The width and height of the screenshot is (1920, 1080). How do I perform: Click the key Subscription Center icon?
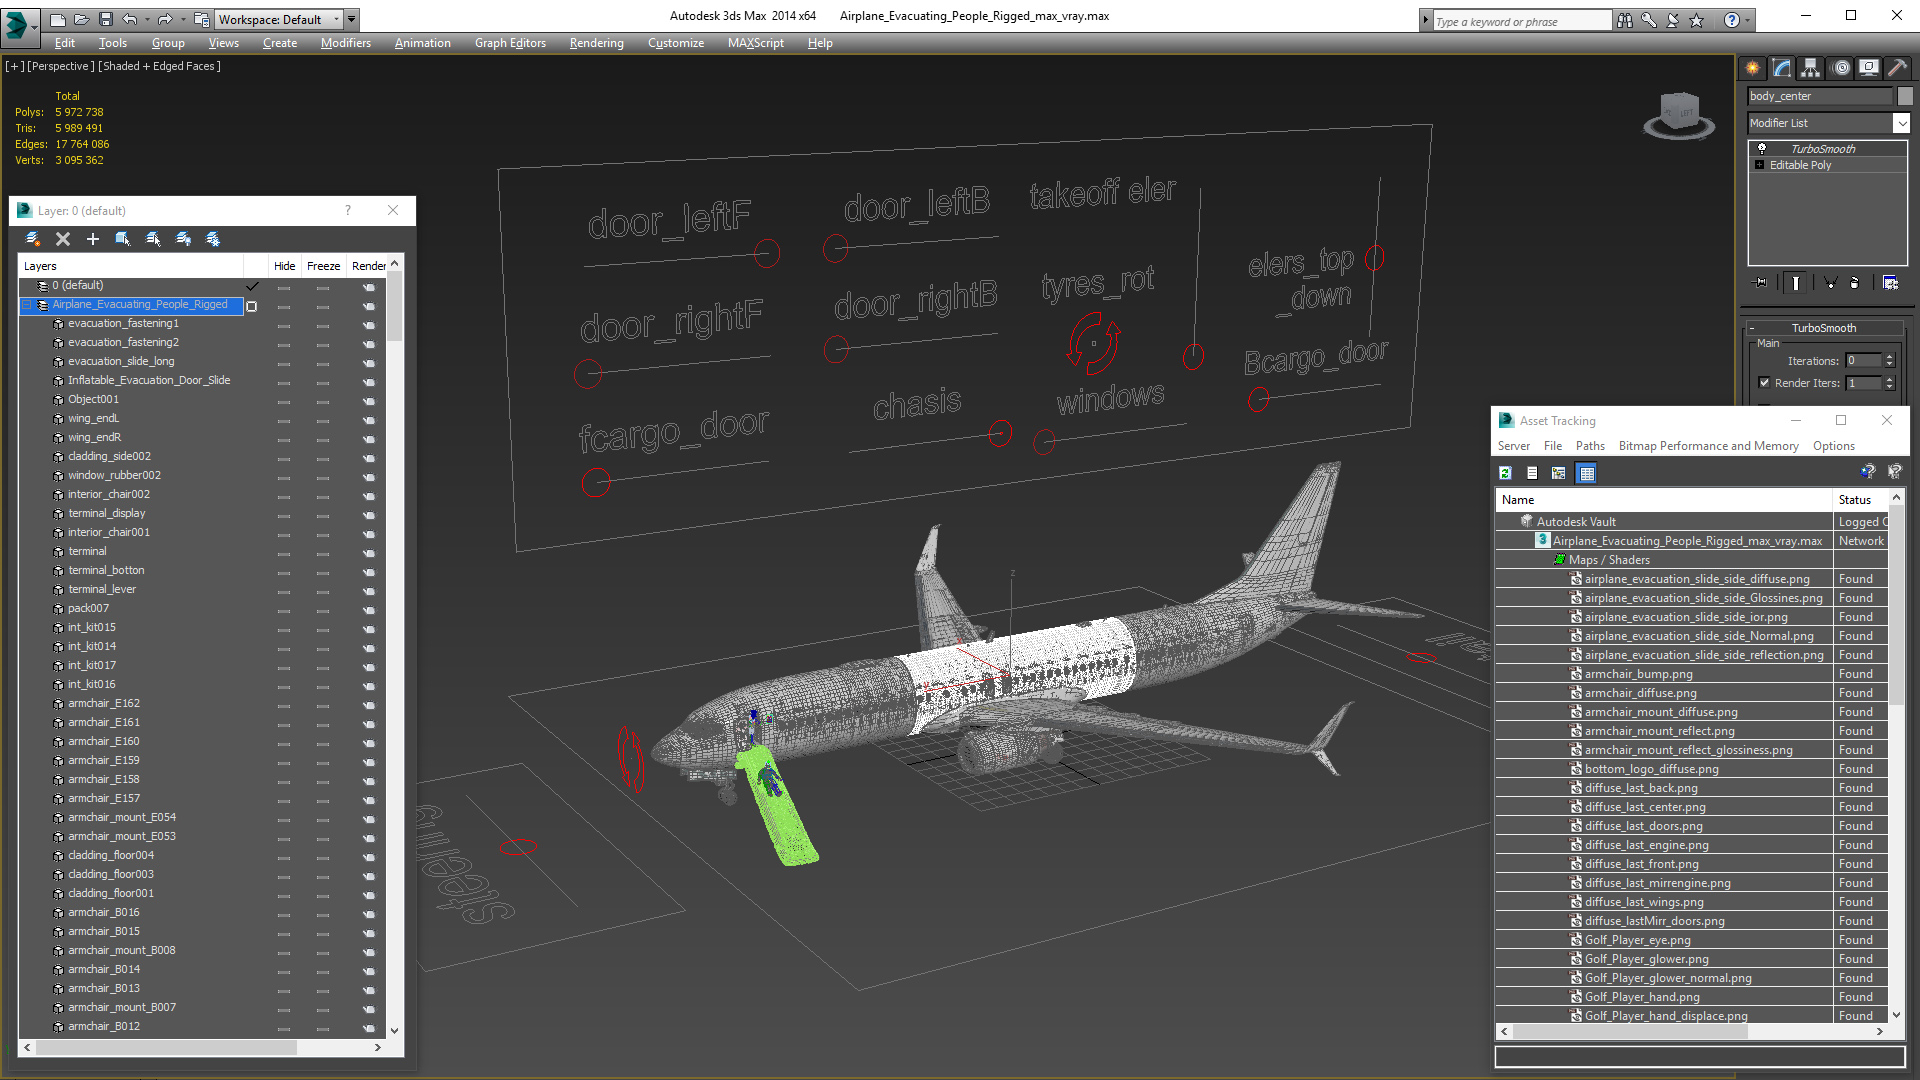(x=1649, y=20)
